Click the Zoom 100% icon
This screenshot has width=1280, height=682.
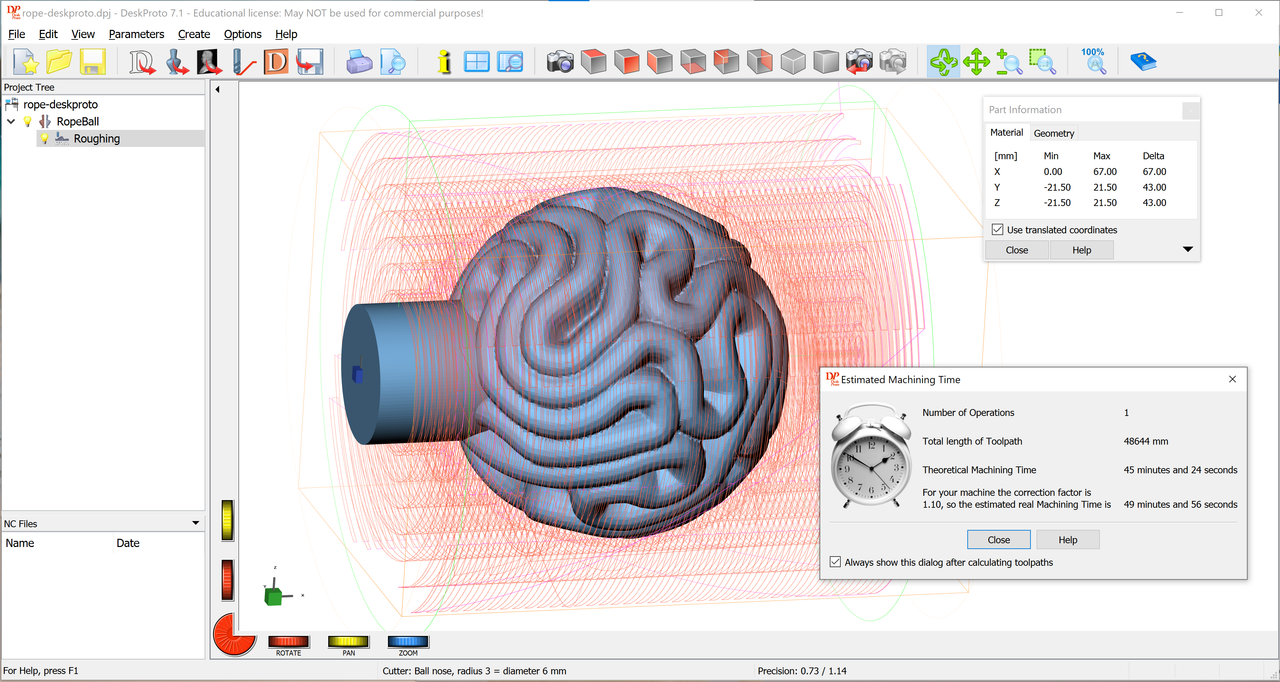point(1093,61)
